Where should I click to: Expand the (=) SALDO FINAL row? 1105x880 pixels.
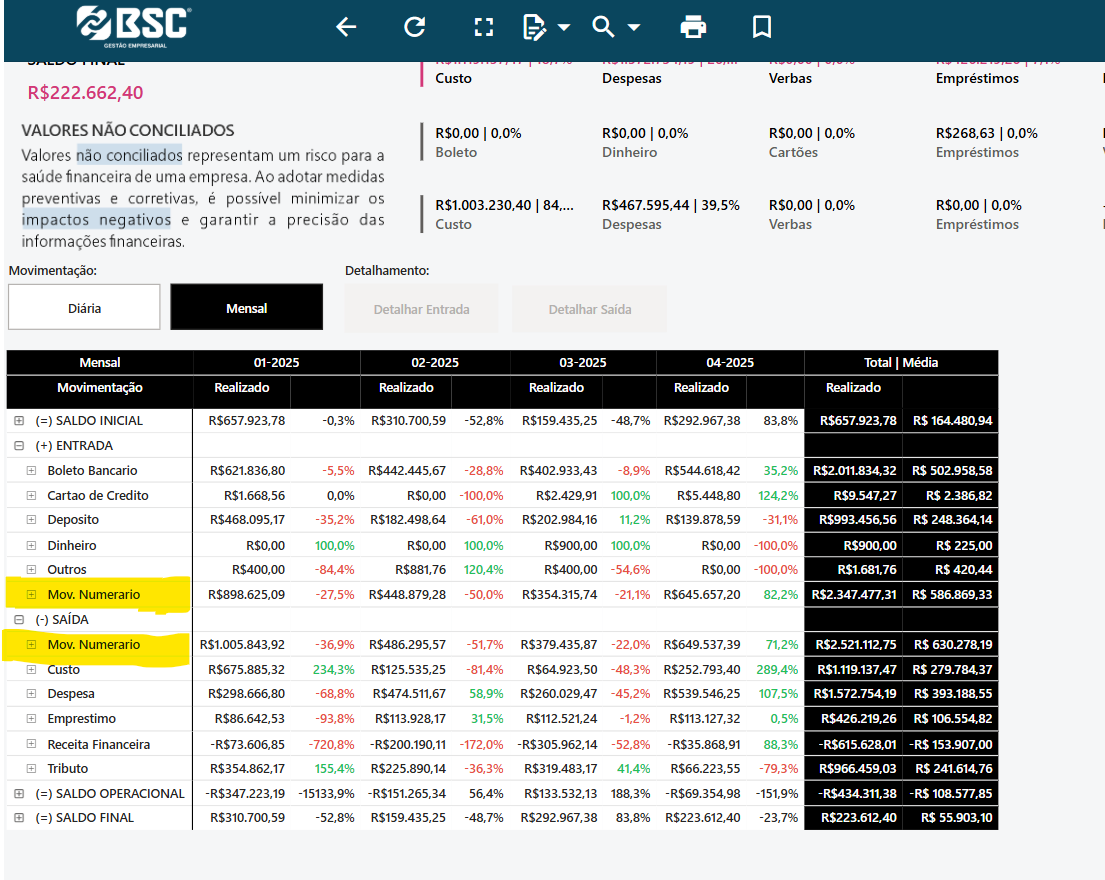[x=19, y=818]
